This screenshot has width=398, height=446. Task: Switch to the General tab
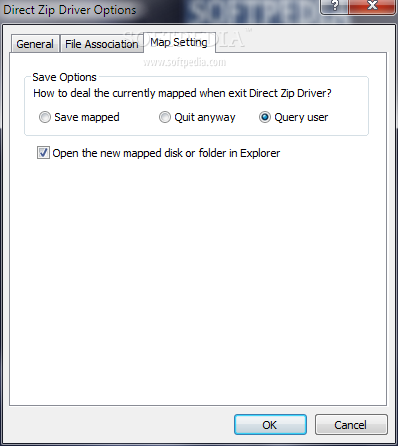35,44
